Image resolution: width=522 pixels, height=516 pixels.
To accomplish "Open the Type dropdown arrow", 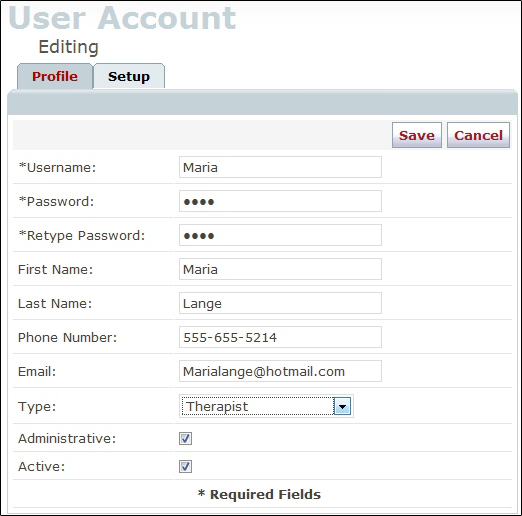I will point(342,406).
